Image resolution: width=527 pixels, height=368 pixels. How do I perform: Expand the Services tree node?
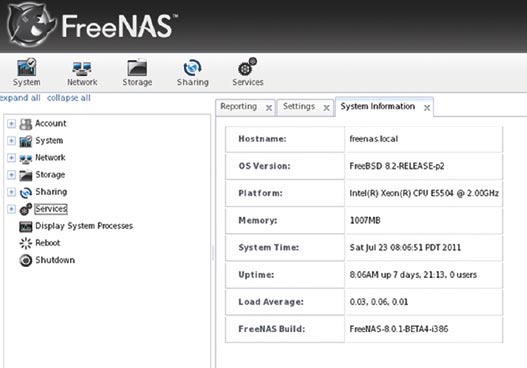[11, 209]
